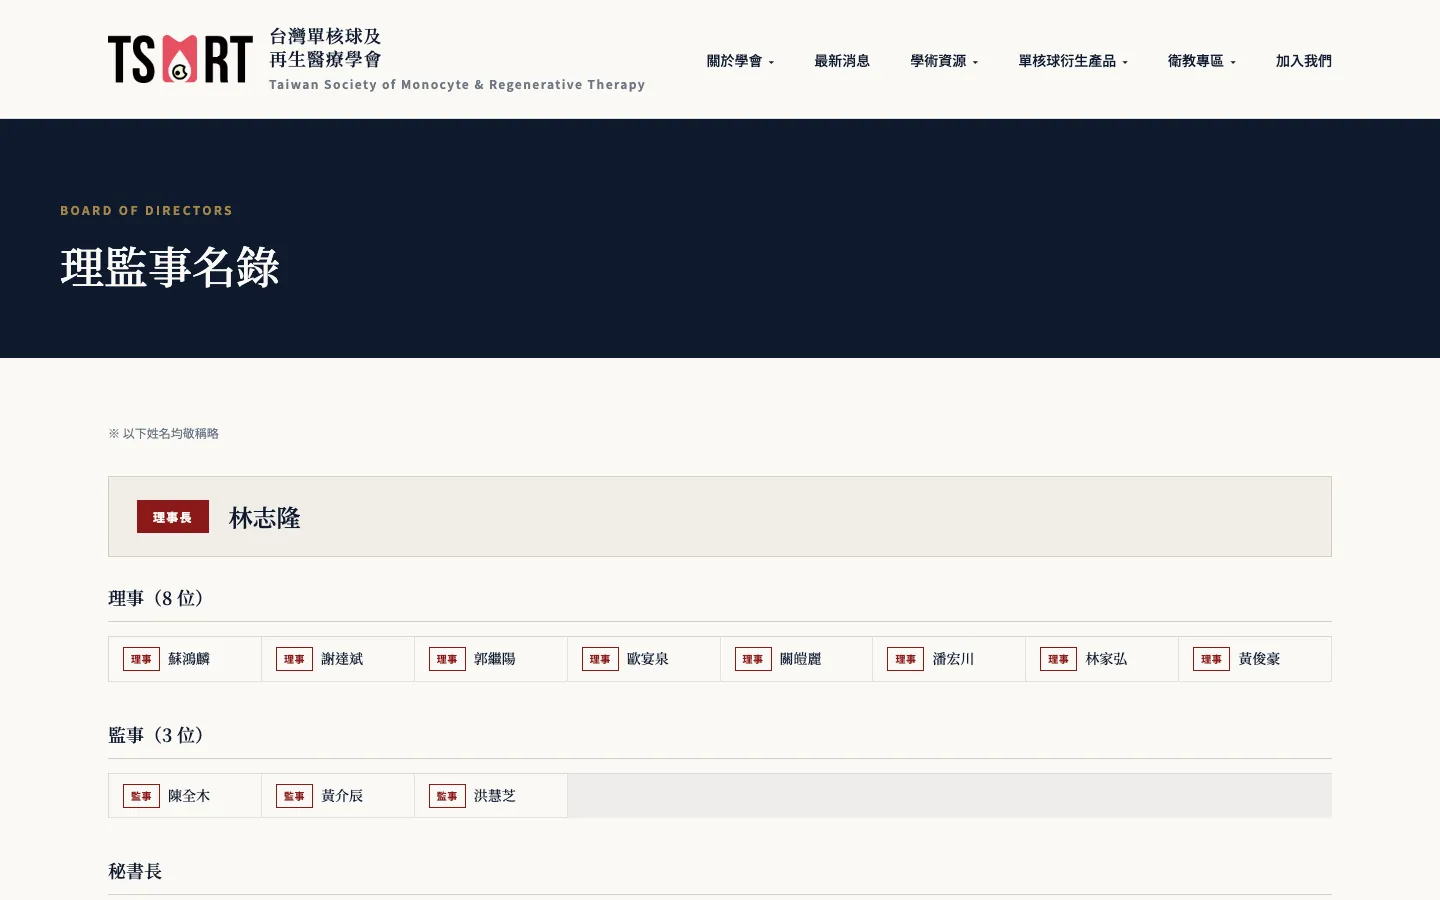Screen dimensions: 1440x900
Task: Select chairman name 林志隆
Action: click(x=265, y=518)
